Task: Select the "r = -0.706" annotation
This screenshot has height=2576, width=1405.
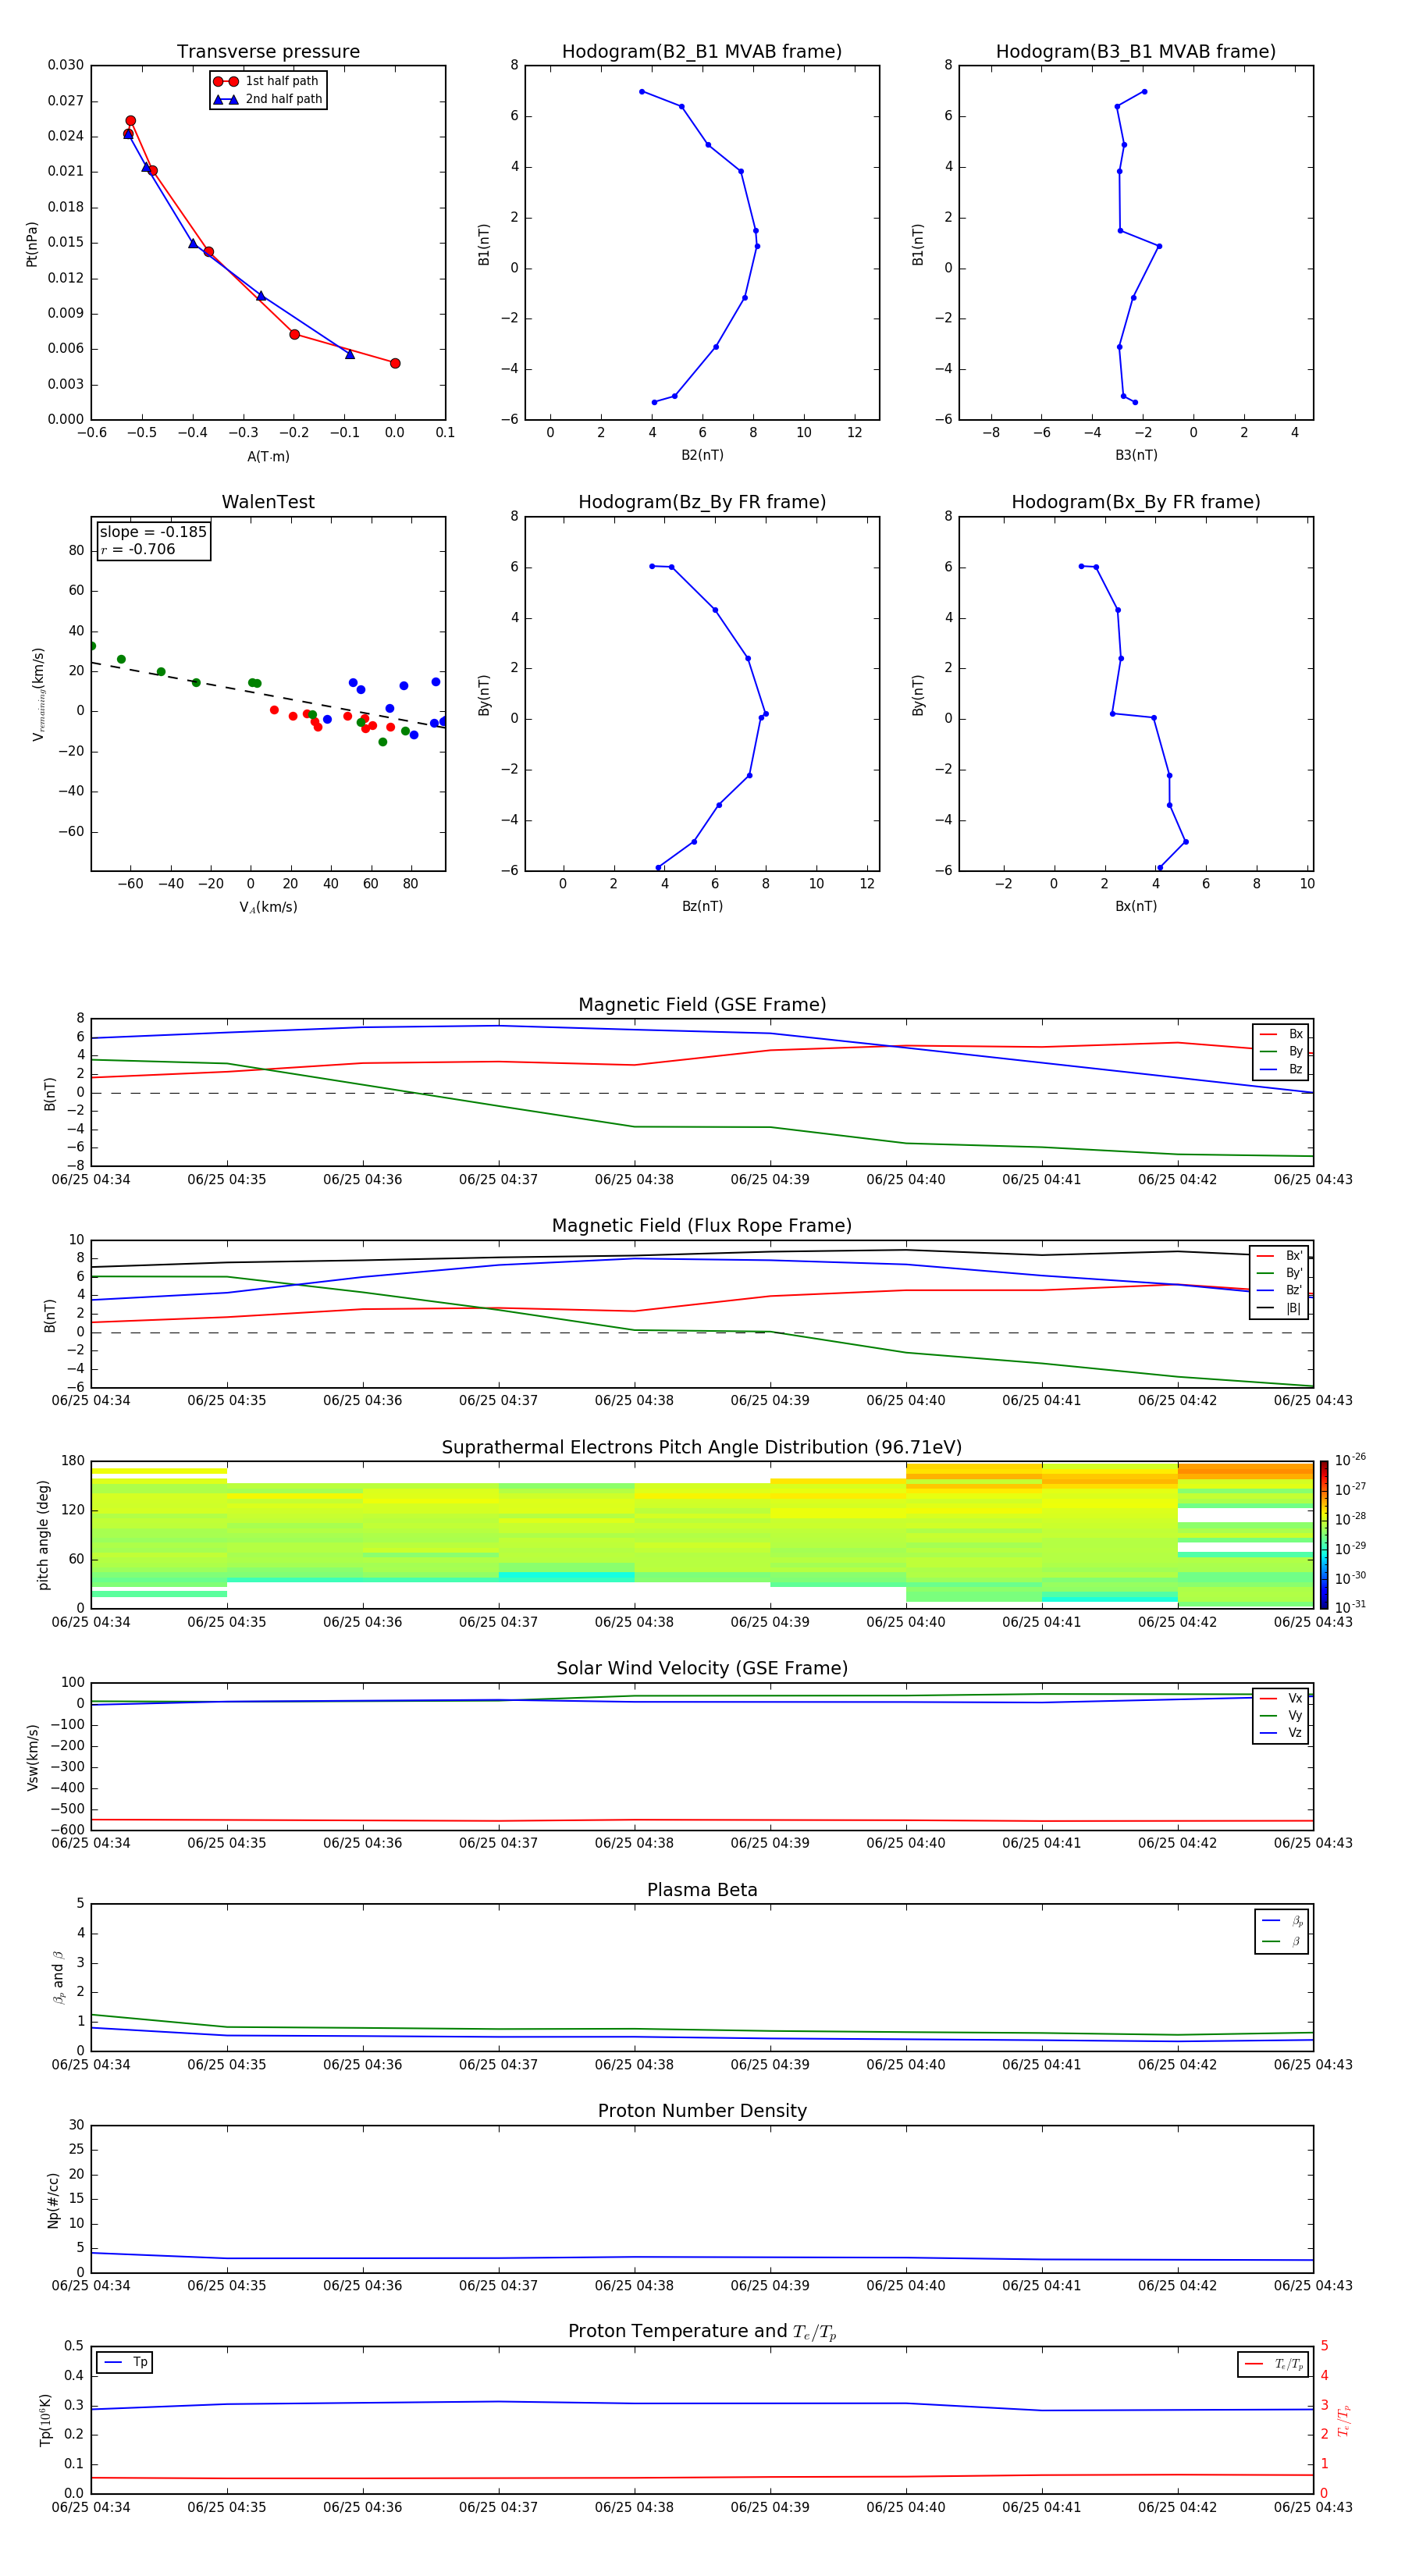Action: pyautogui.click(x=138, y=549)
